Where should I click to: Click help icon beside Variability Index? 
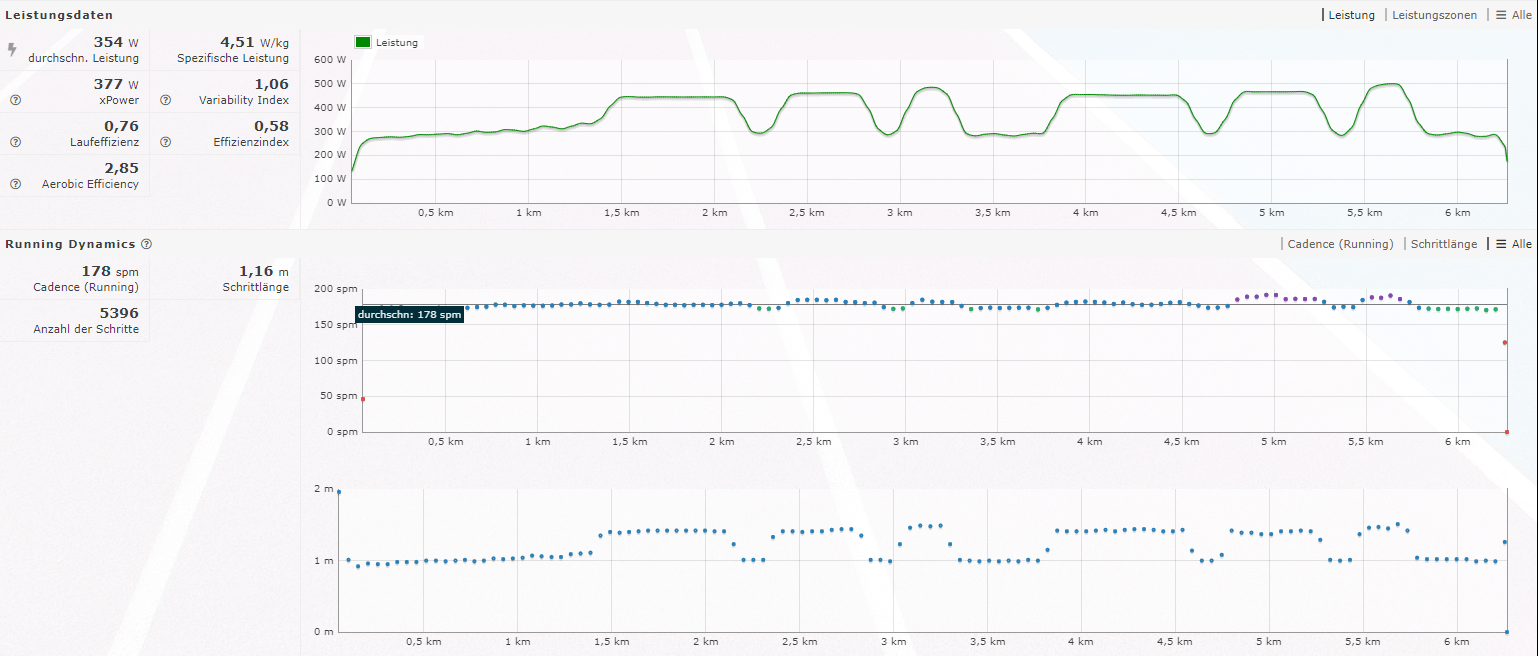click(165, 100)
